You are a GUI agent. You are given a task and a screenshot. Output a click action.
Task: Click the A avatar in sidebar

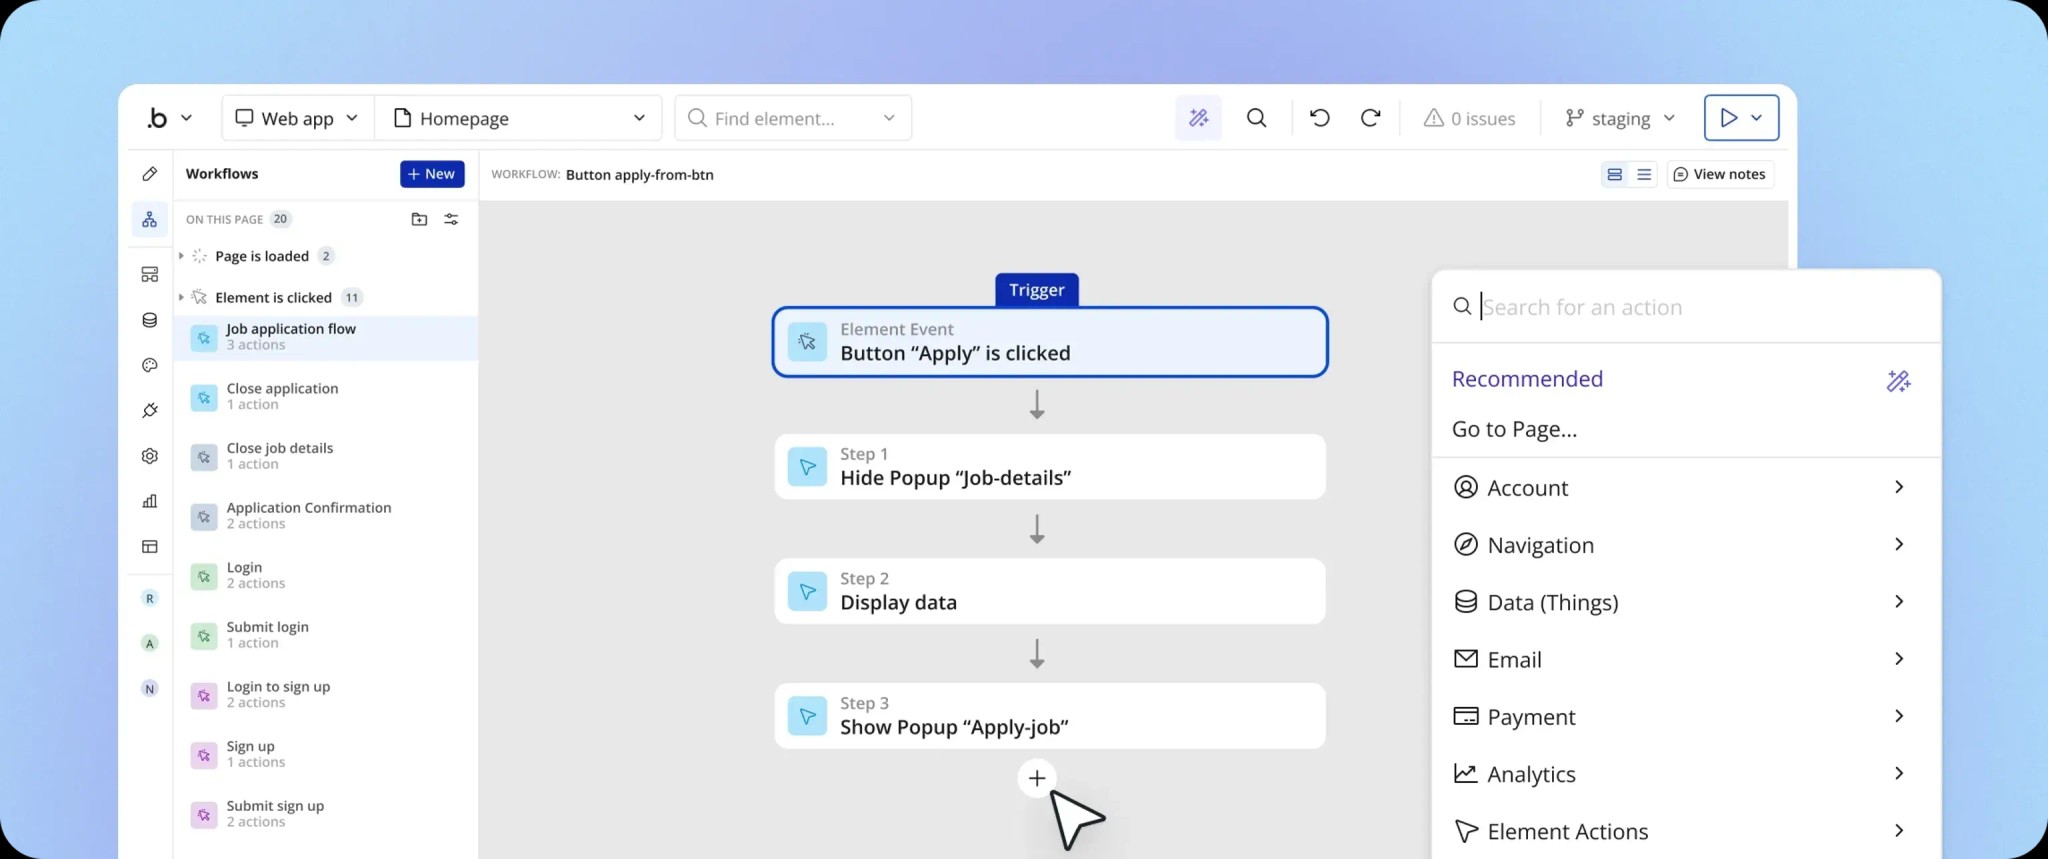pyautogui.click(x=150, y=643)
